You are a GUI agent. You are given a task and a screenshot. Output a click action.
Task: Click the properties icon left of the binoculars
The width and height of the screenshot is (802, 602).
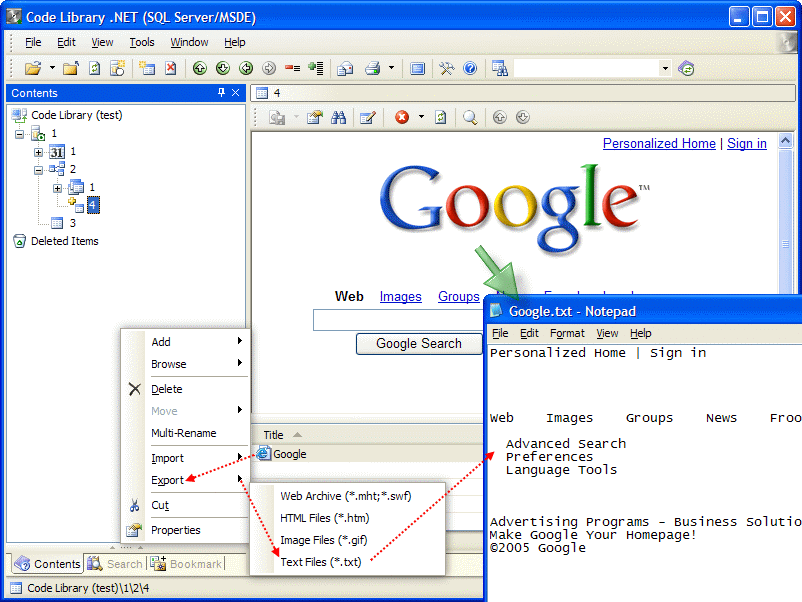[x=315, y=118]
